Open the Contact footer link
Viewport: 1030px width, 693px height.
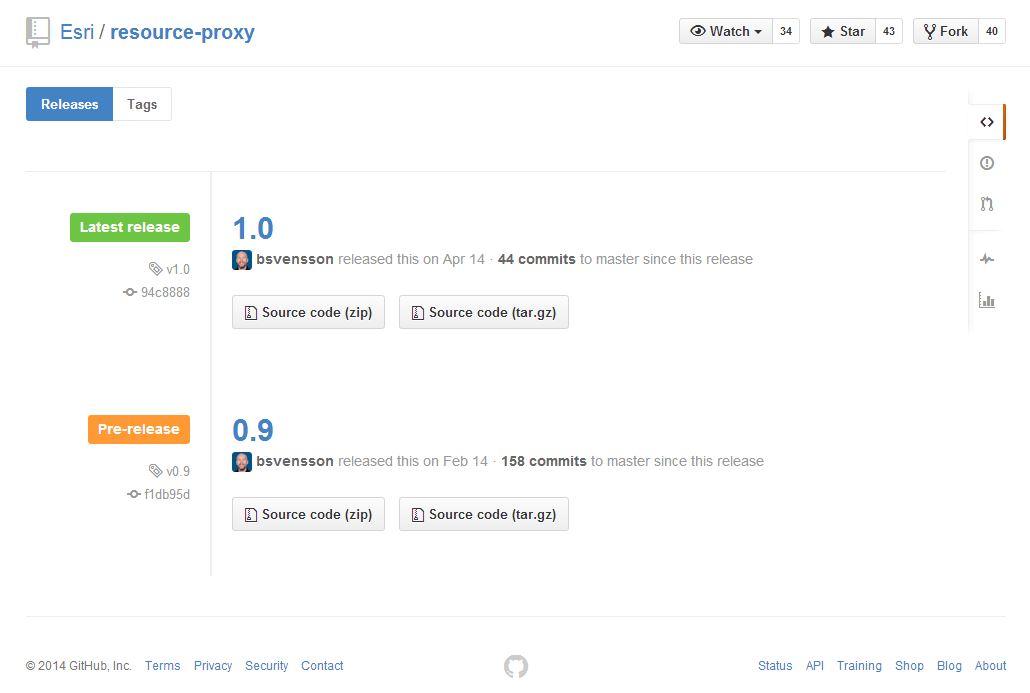coord(322,665)
